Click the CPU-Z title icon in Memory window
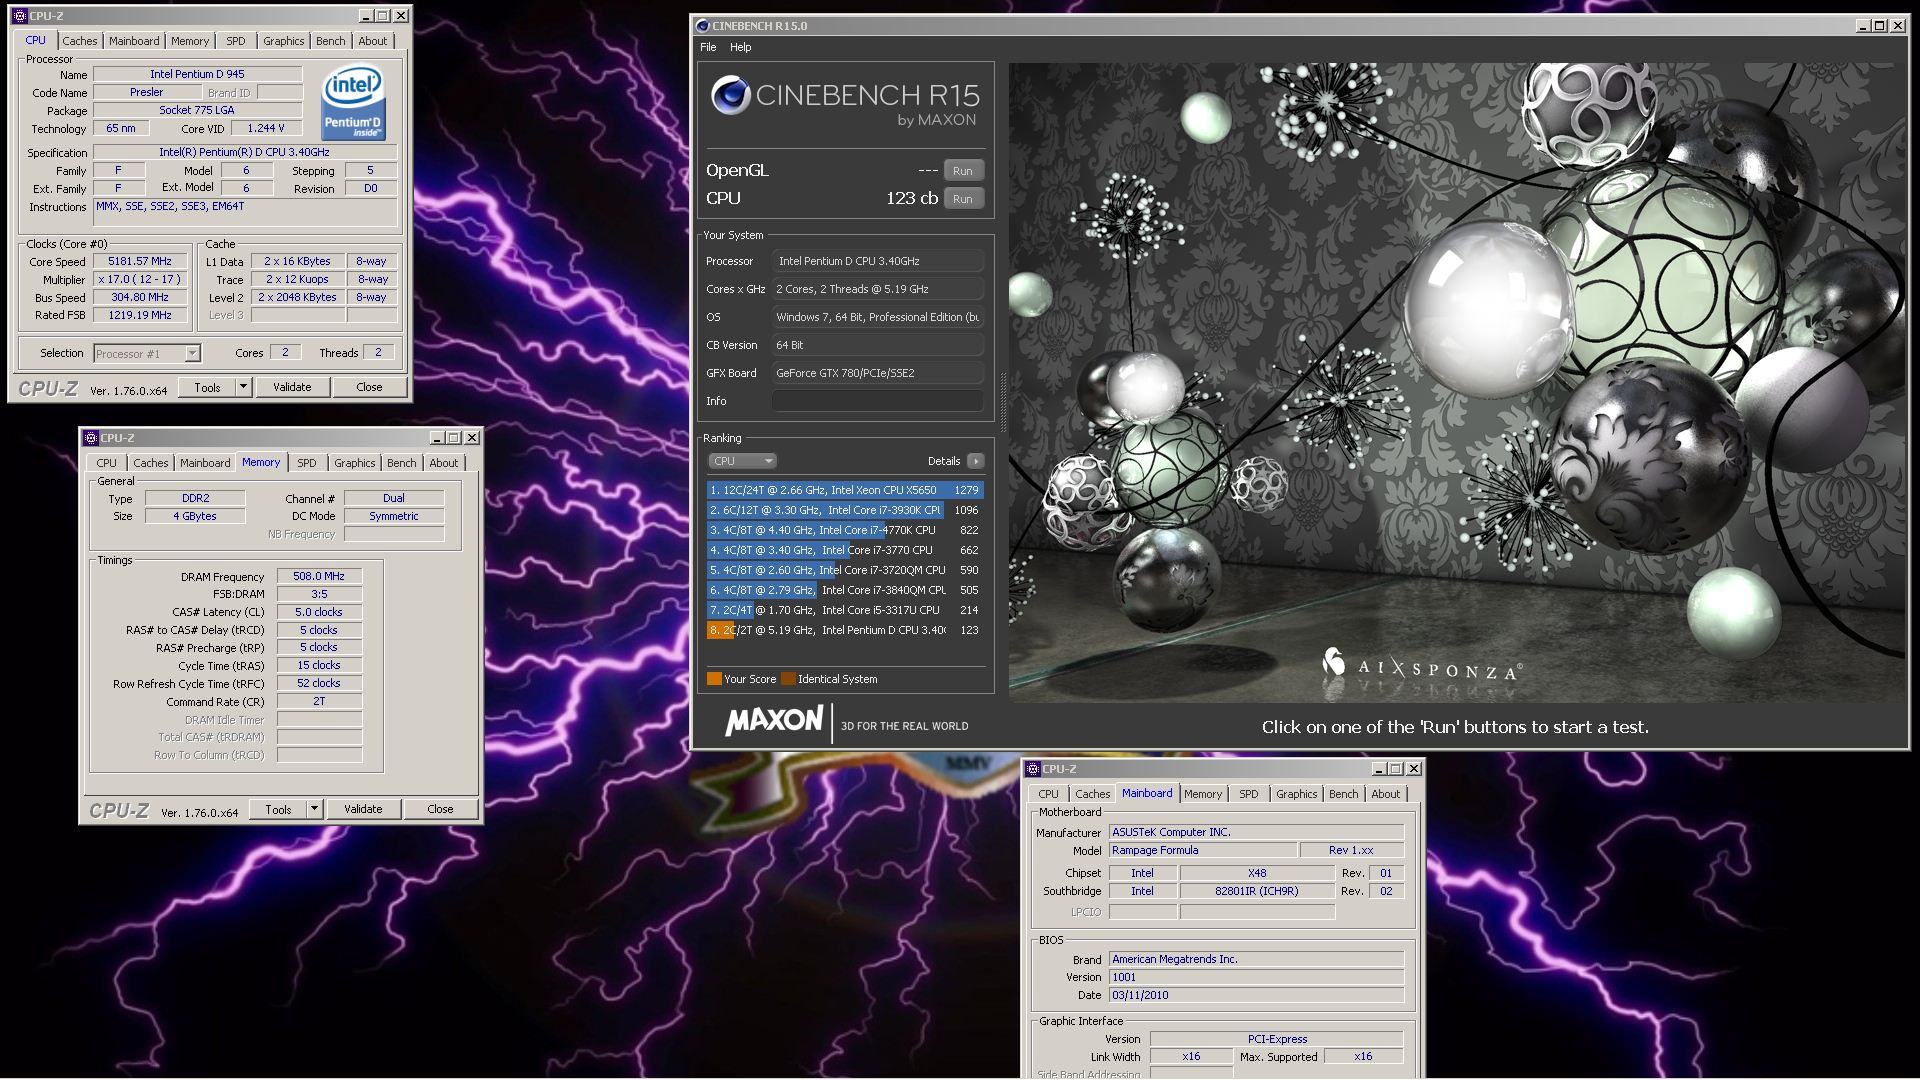The height and width of the screenshot is (1080, 1920). (91, 438)
